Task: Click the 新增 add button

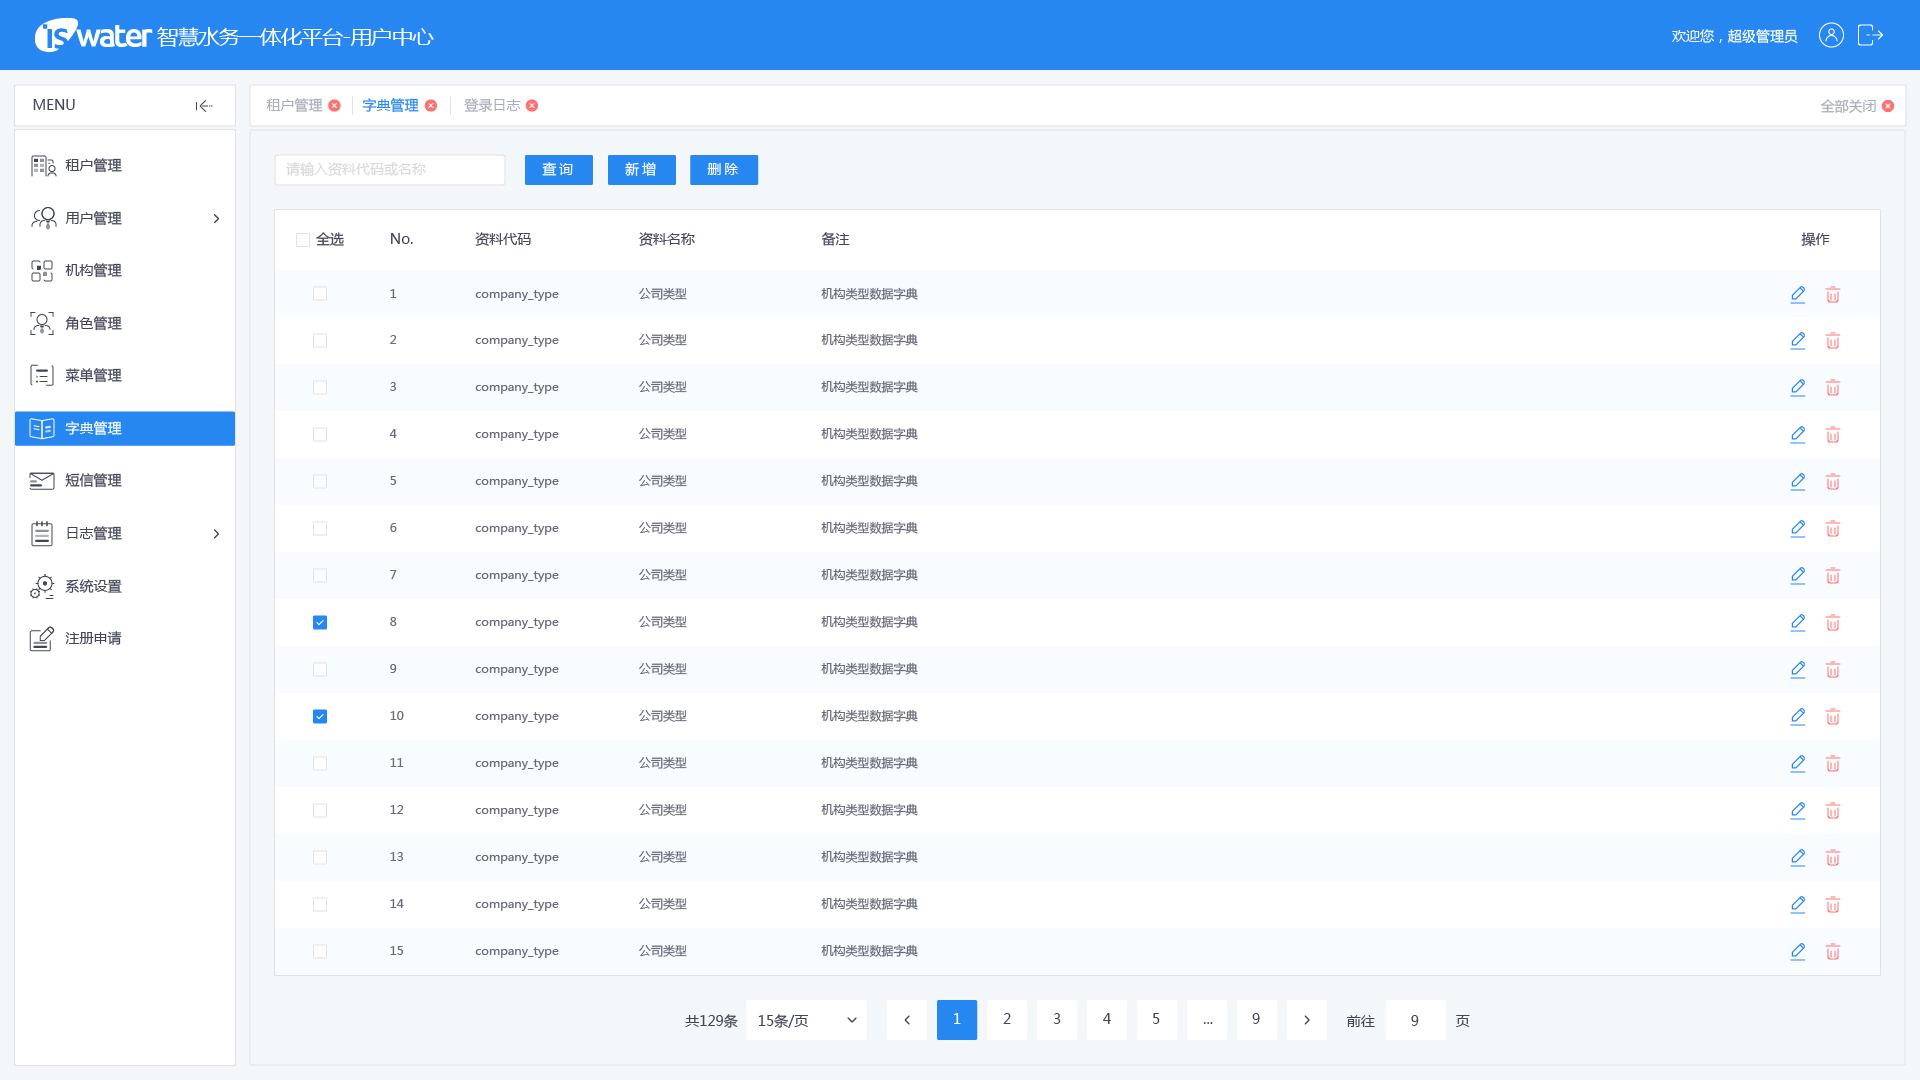Action: pyautogui.click(x=642, y=170)
